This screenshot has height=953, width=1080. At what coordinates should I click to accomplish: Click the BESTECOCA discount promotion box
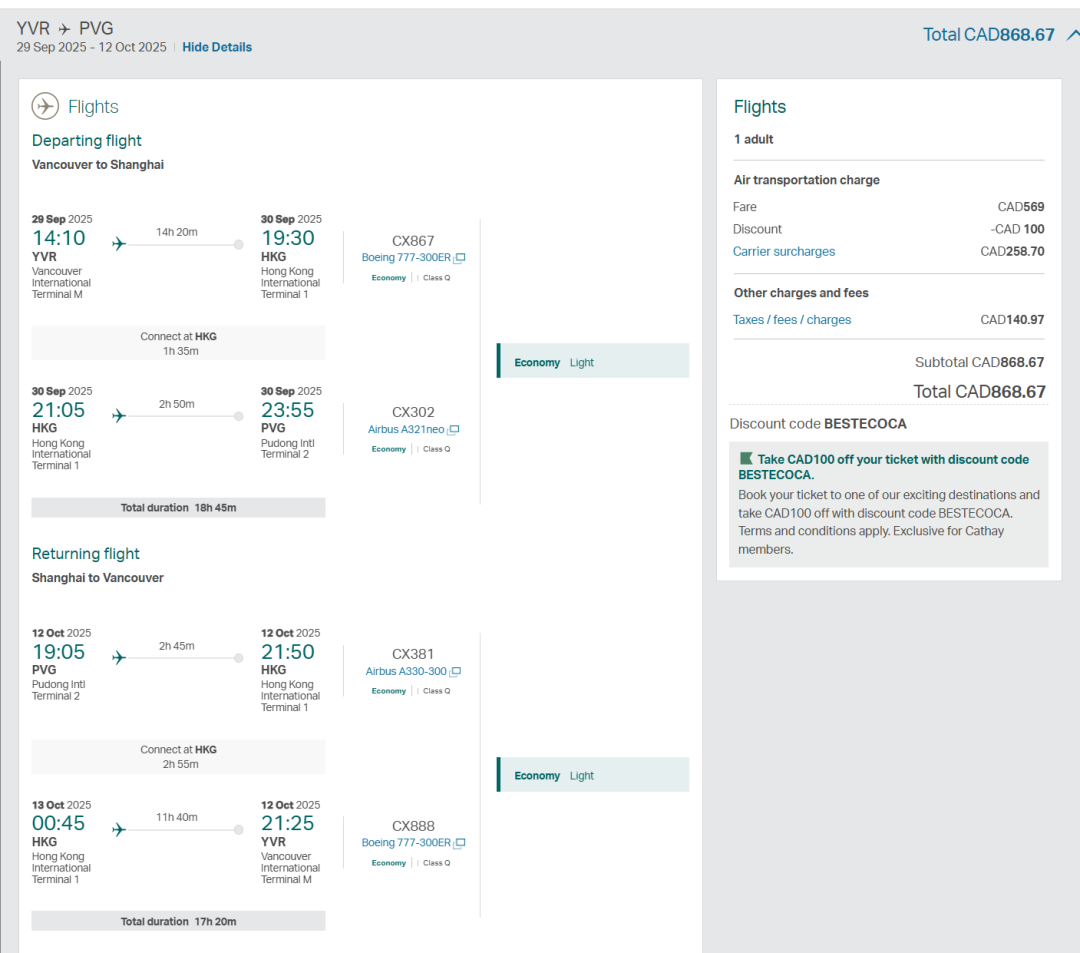888,505
